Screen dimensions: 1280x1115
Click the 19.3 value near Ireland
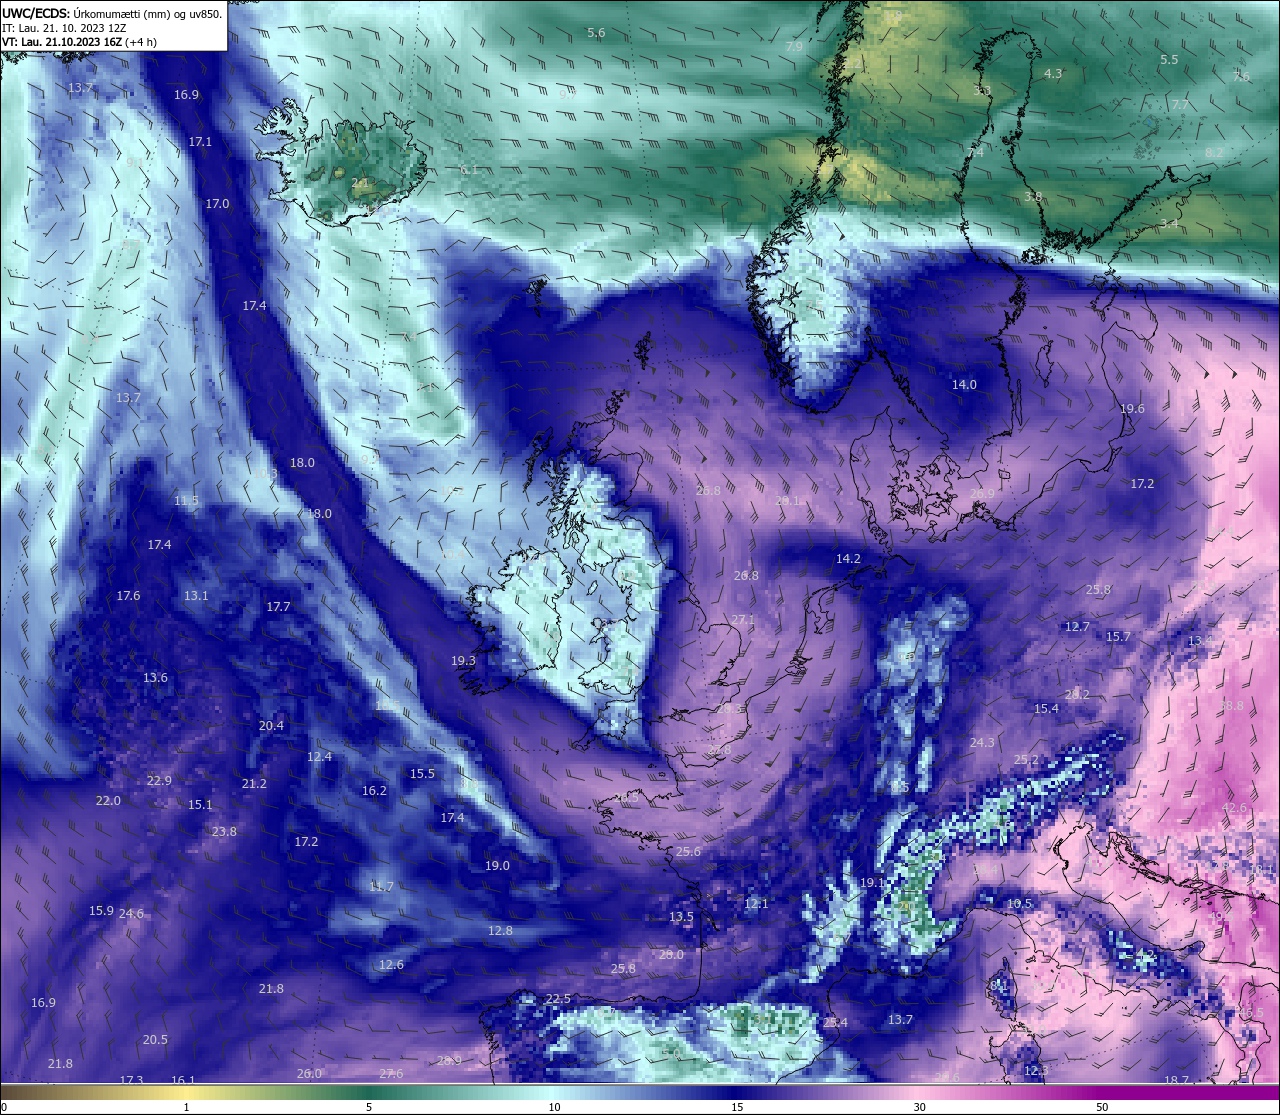coord(463,660)
